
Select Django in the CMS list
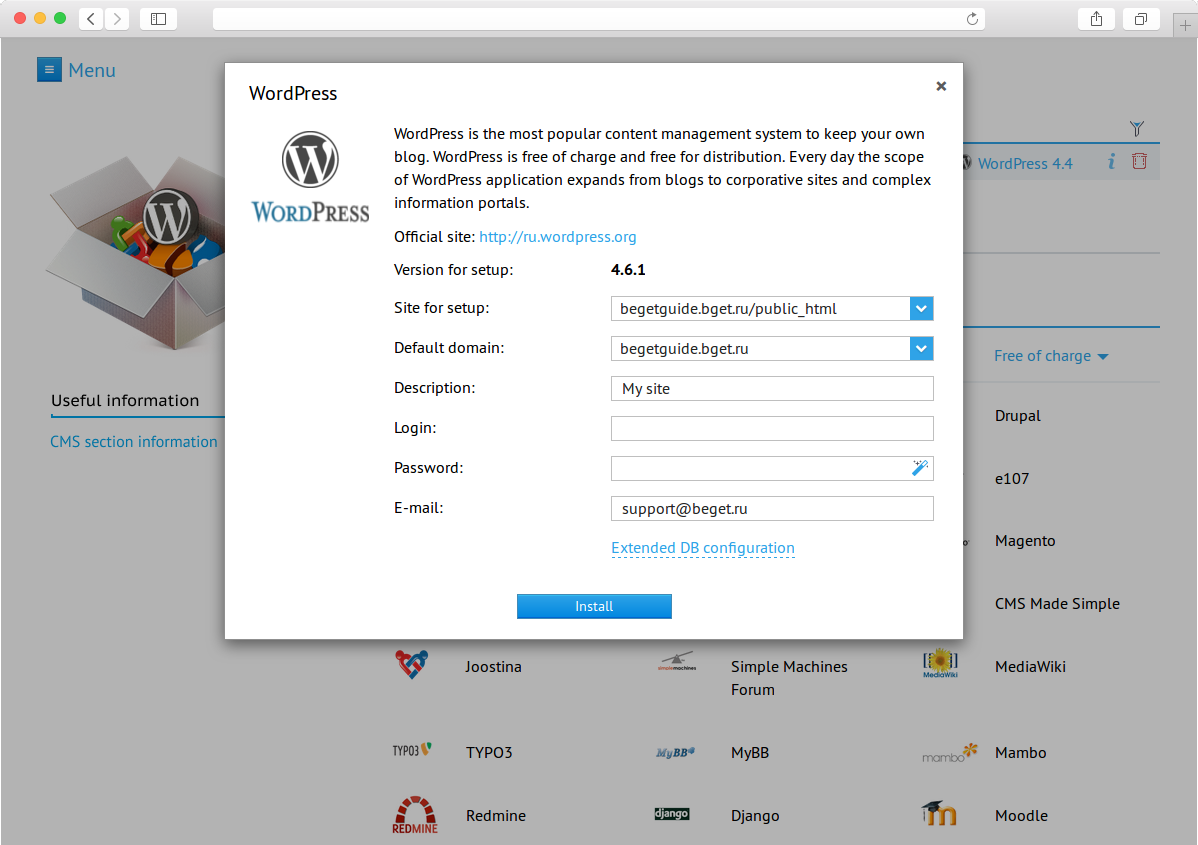point(755,815)
